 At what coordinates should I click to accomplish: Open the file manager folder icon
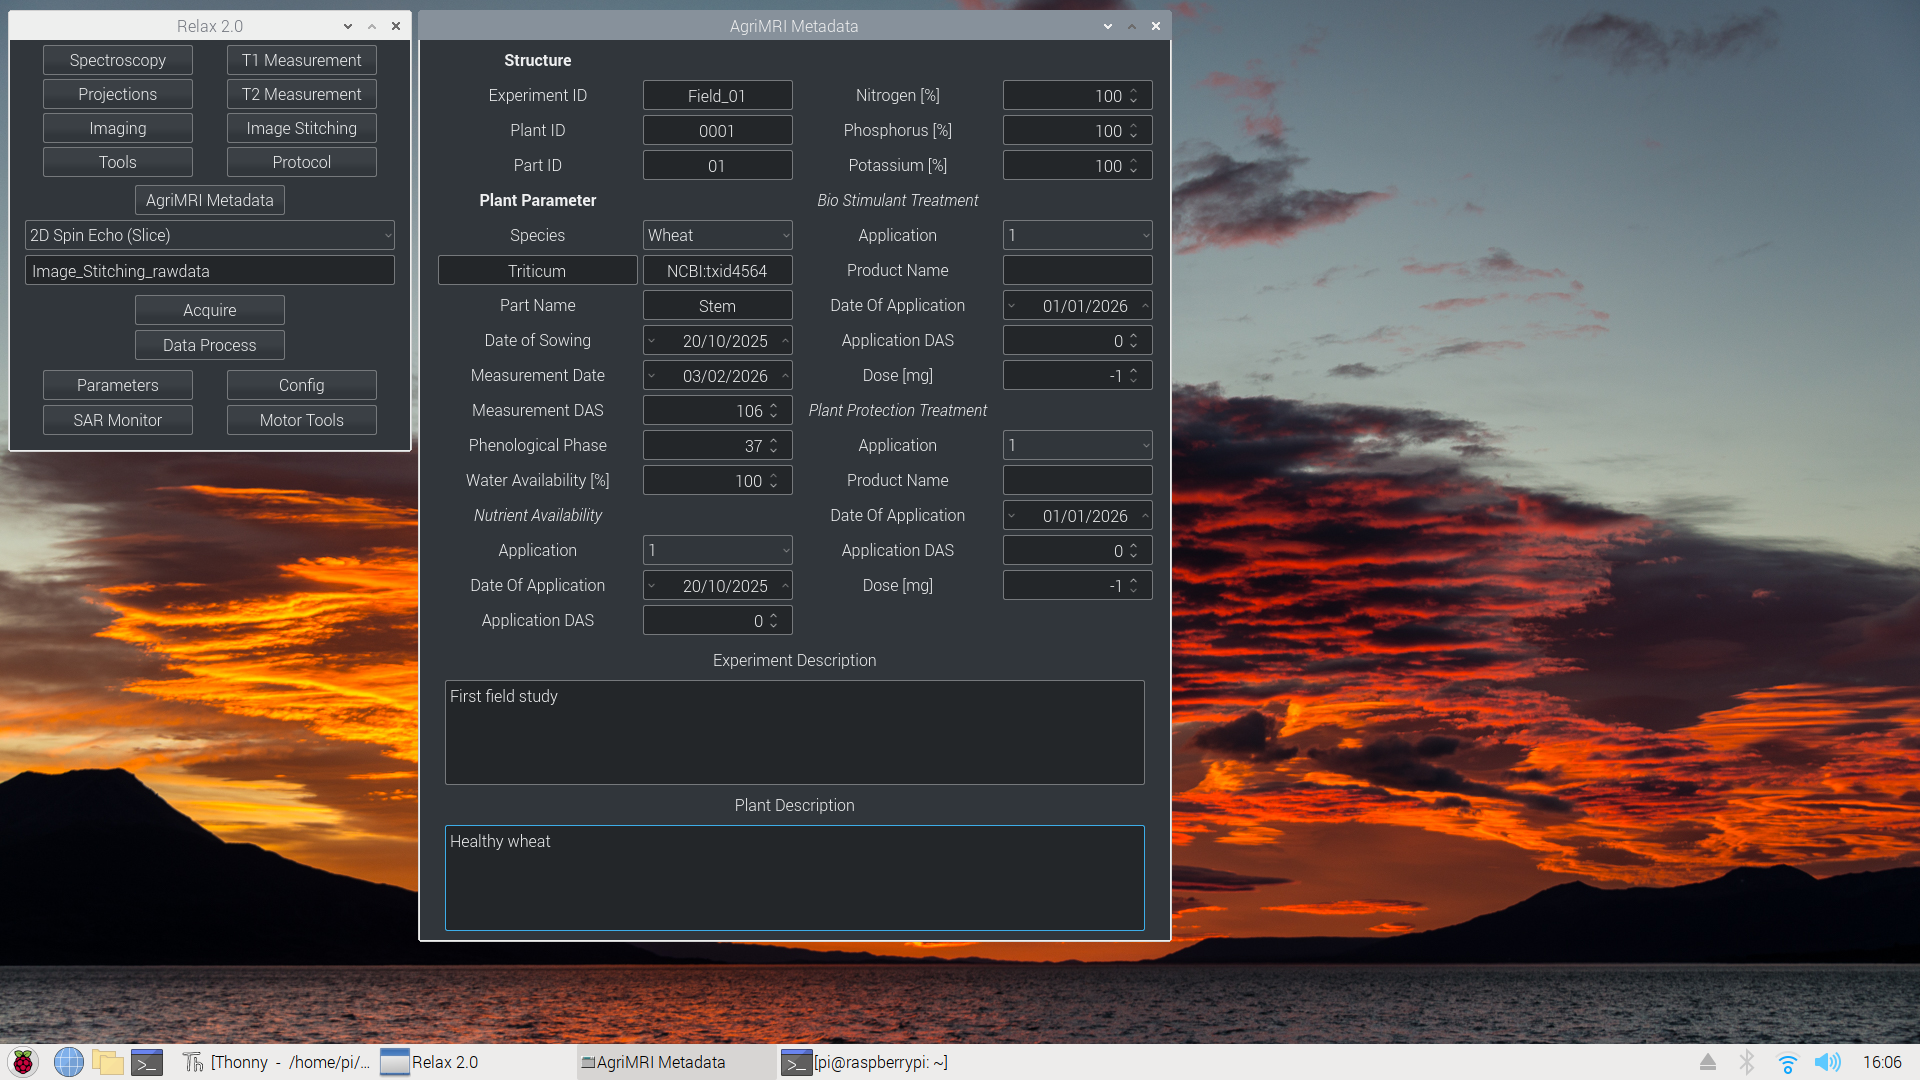point(108,1062)
